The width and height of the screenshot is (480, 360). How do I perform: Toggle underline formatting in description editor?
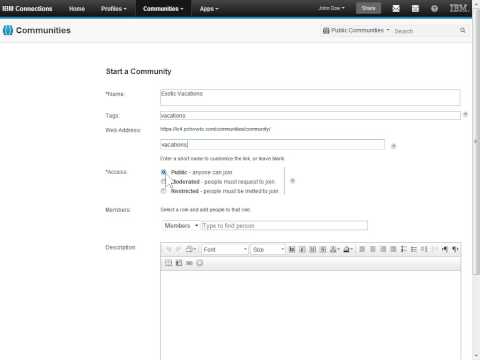click(313, 249)
